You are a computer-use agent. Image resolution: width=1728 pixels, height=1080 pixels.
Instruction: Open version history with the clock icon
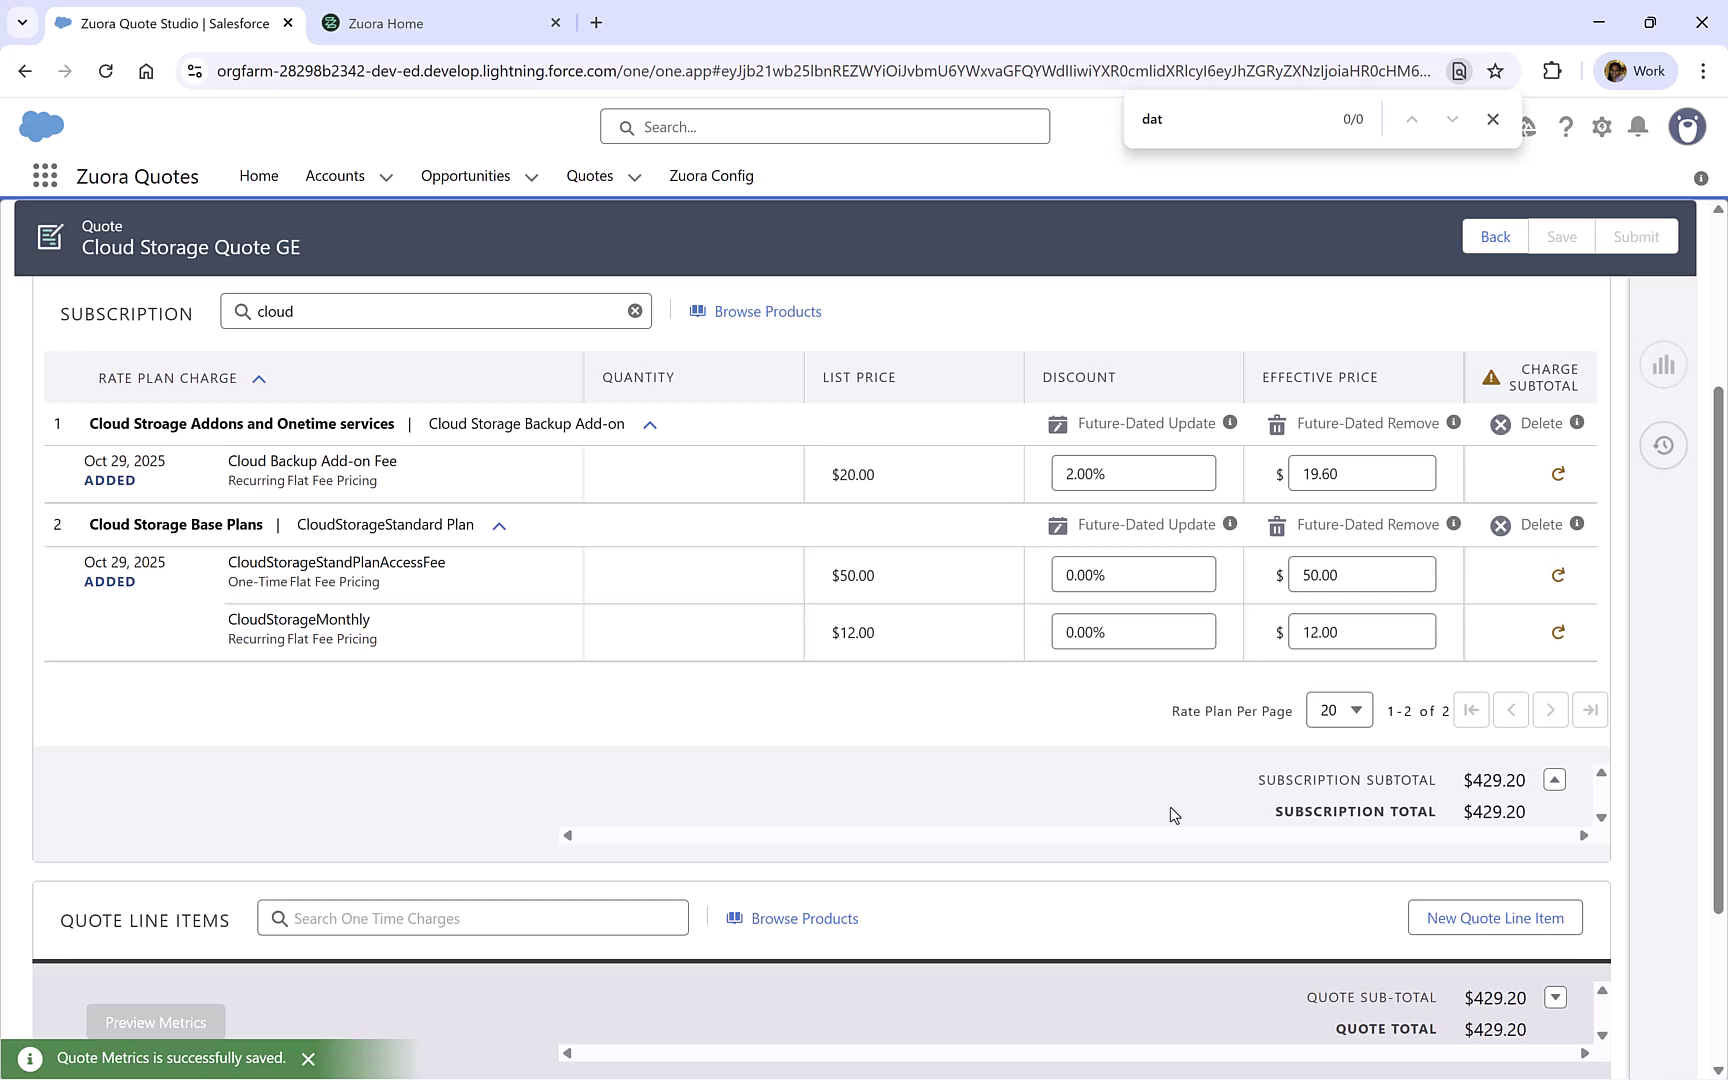[x=1663, y=445]
